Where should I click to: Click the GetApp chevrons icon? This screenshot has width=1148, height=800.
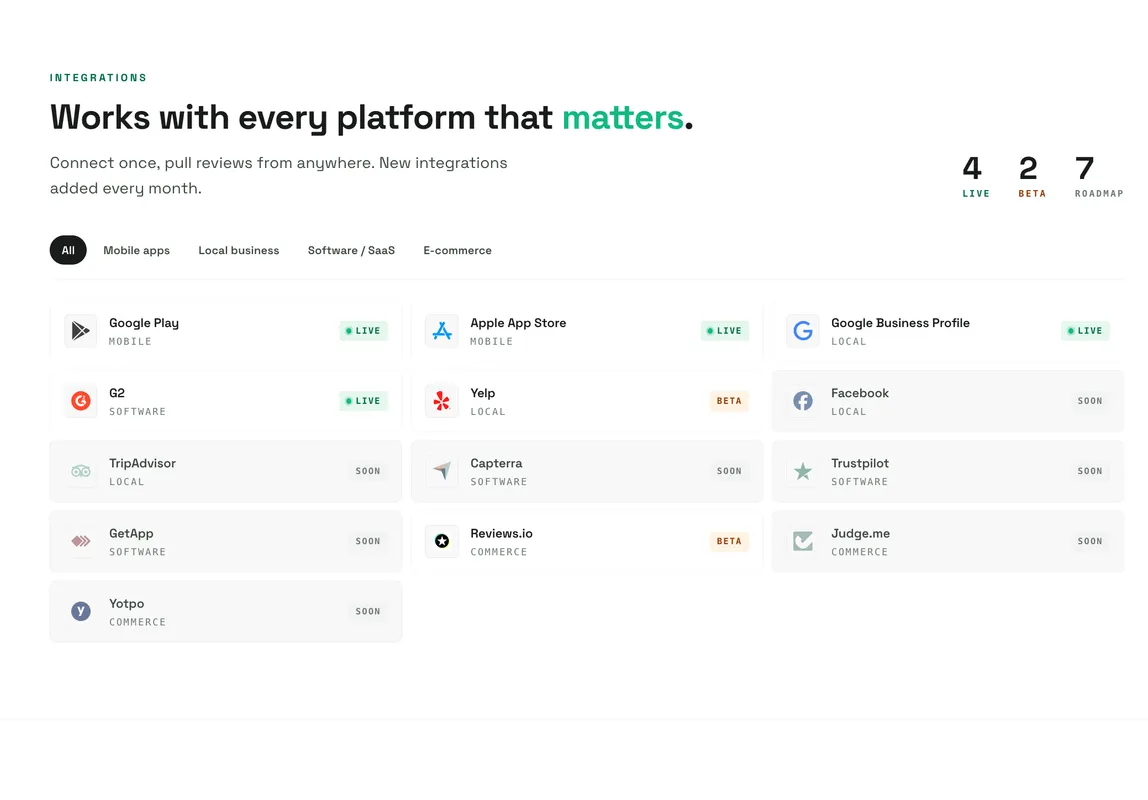coord(81,542)
